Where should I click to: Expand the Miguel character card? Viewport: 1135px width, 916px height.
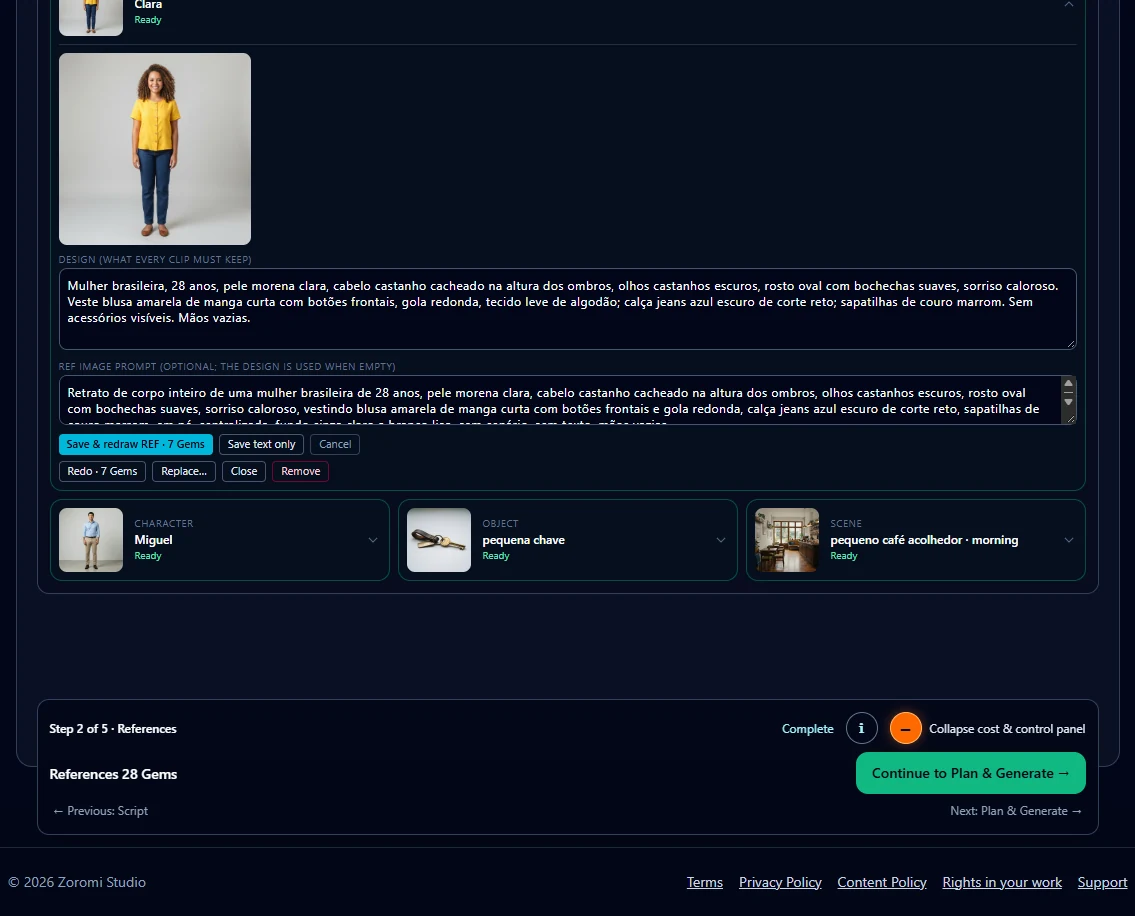coord(373,540)
